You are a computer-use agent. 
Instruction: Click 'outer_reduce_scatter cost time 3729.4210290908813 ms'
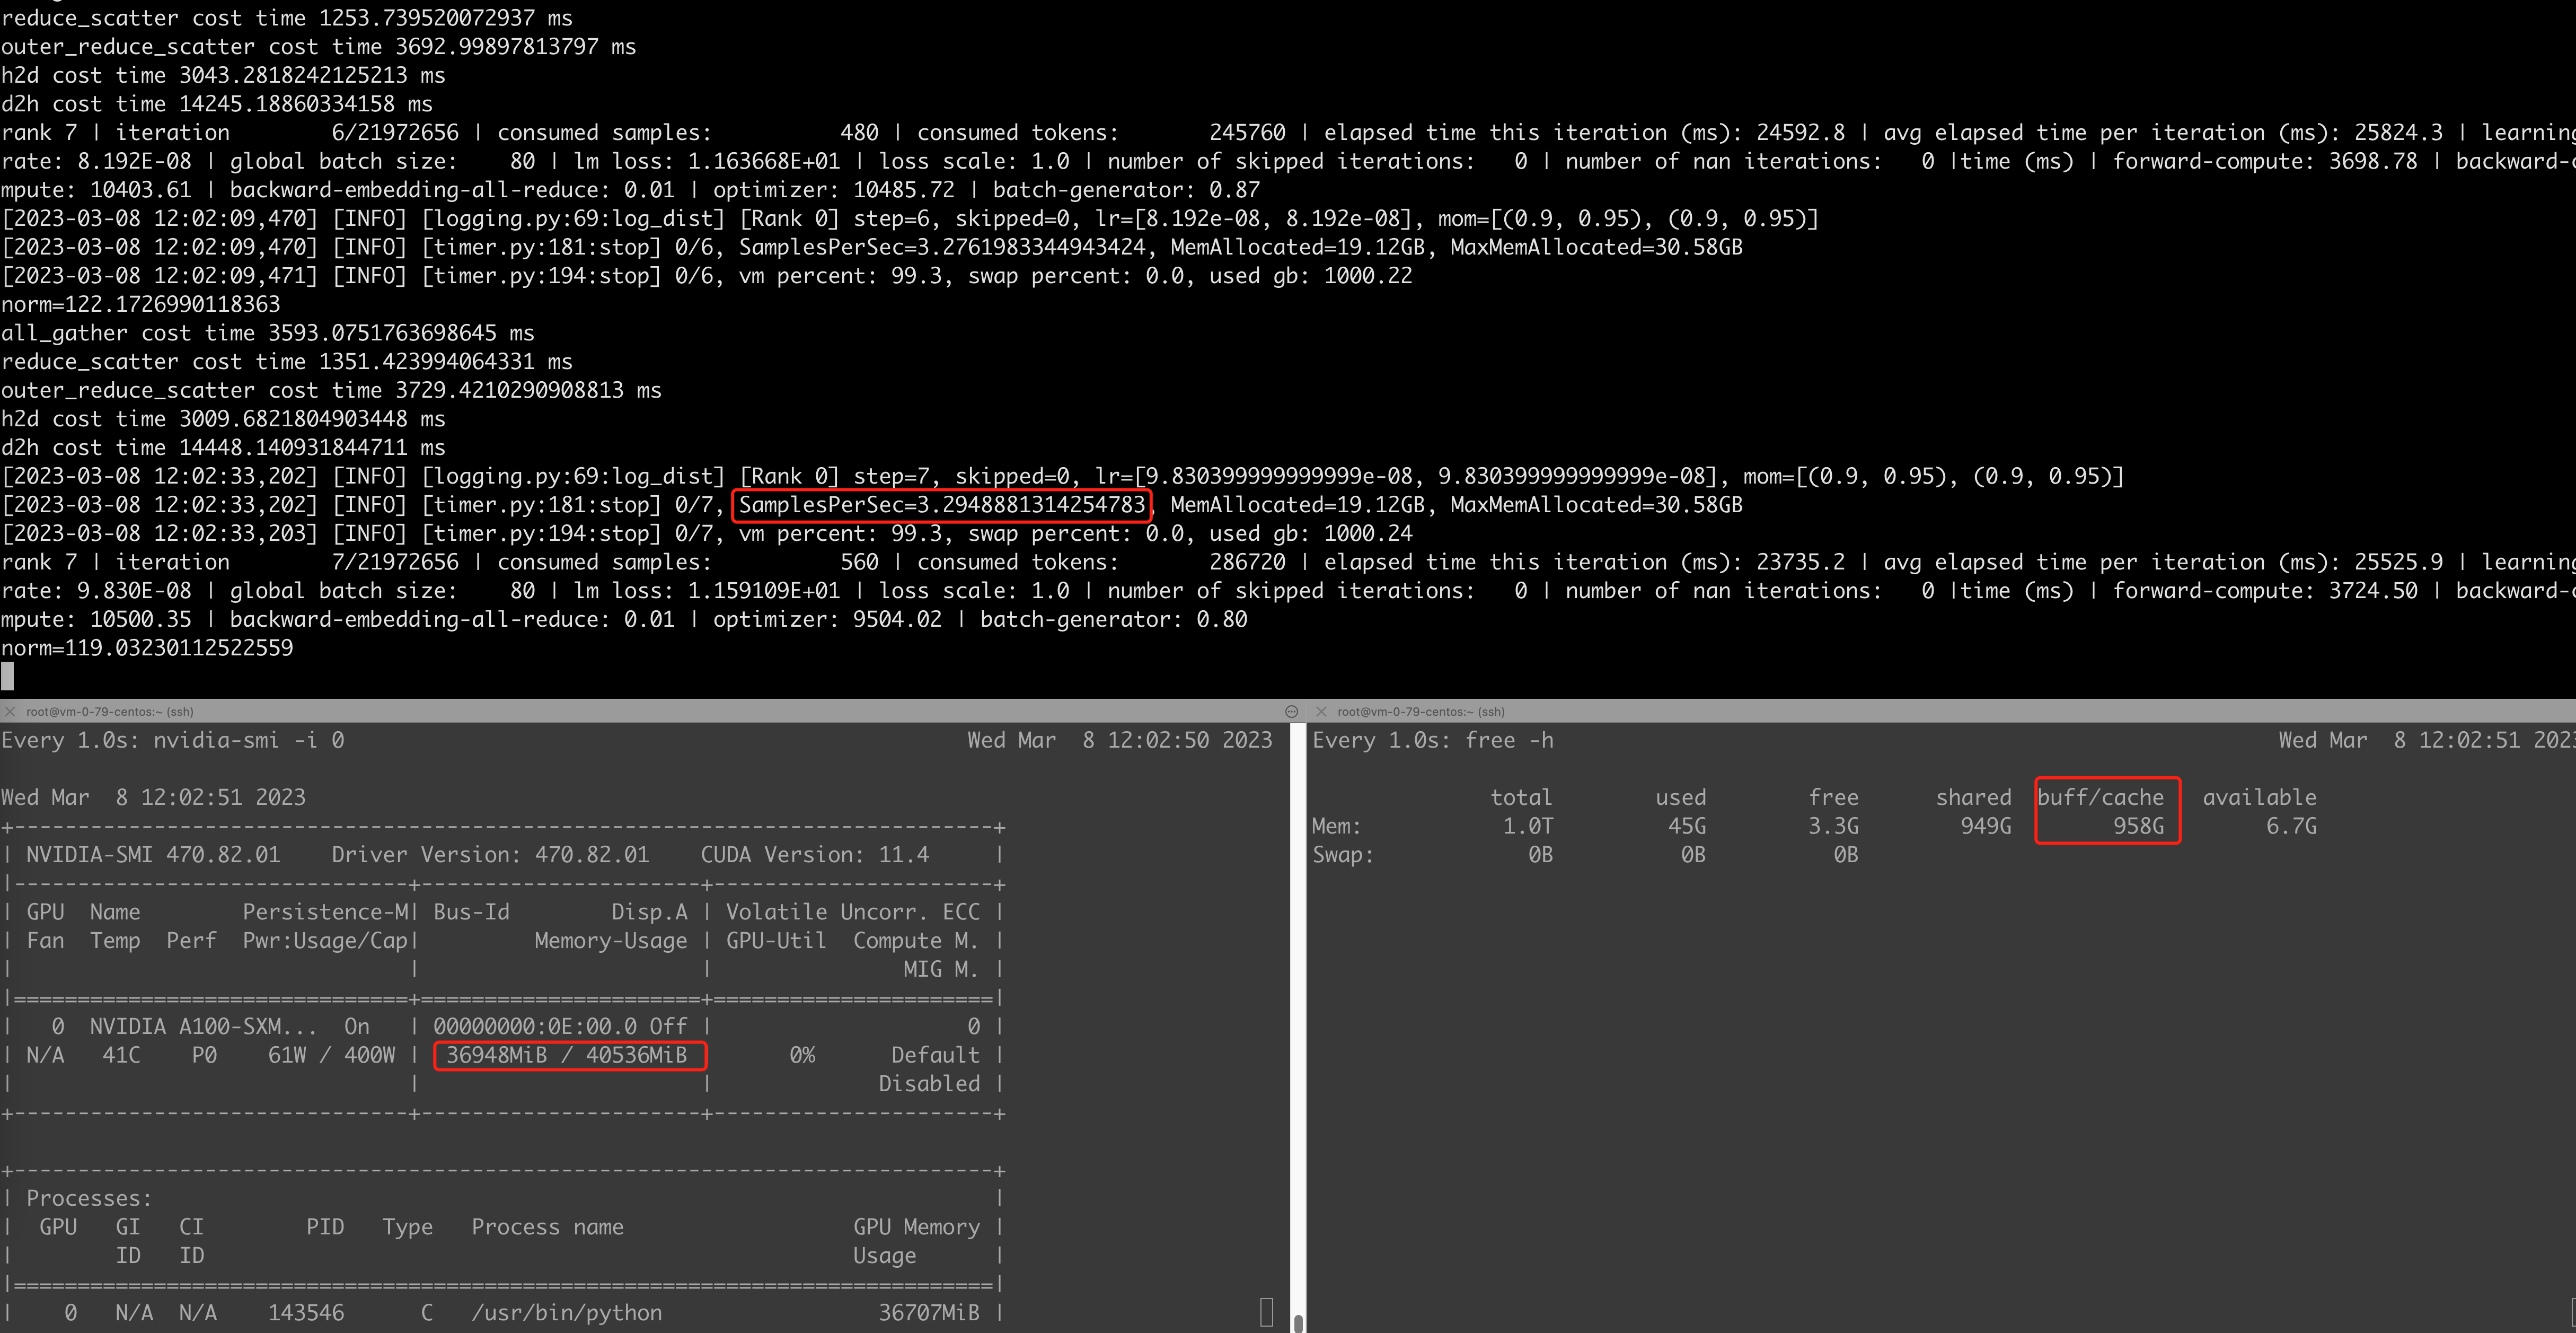point(331,391)
